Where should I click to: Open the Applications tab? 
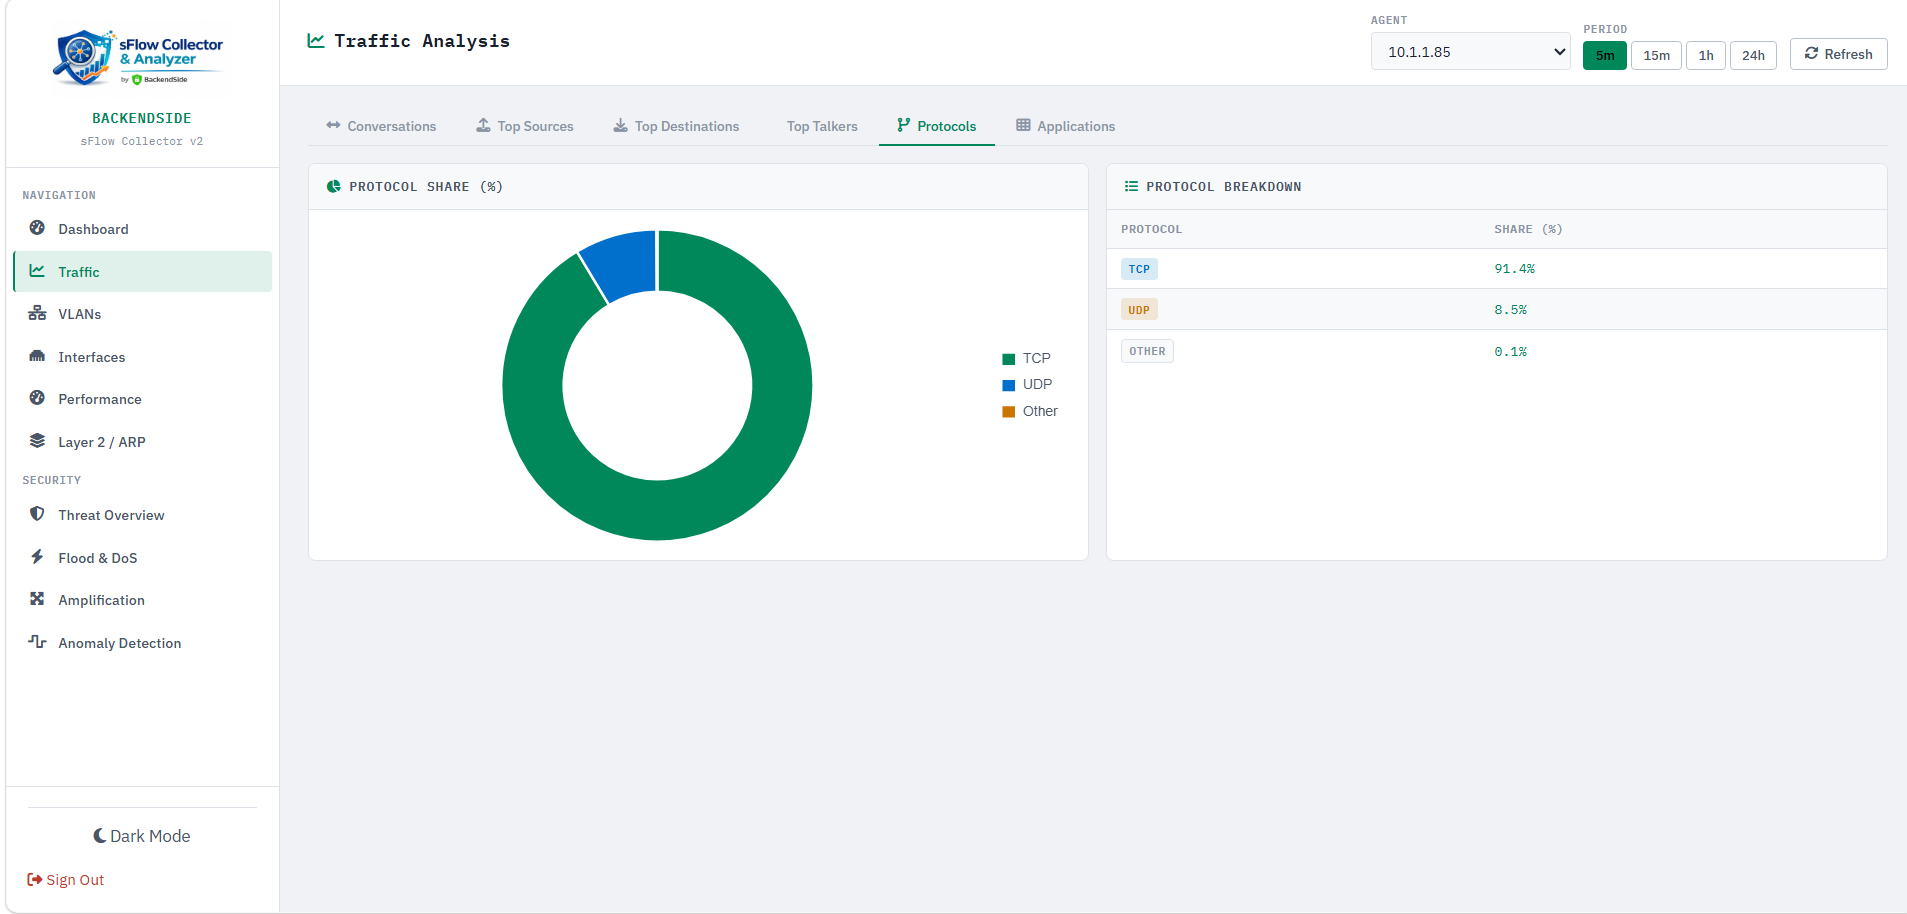[x=1065, y=126]
